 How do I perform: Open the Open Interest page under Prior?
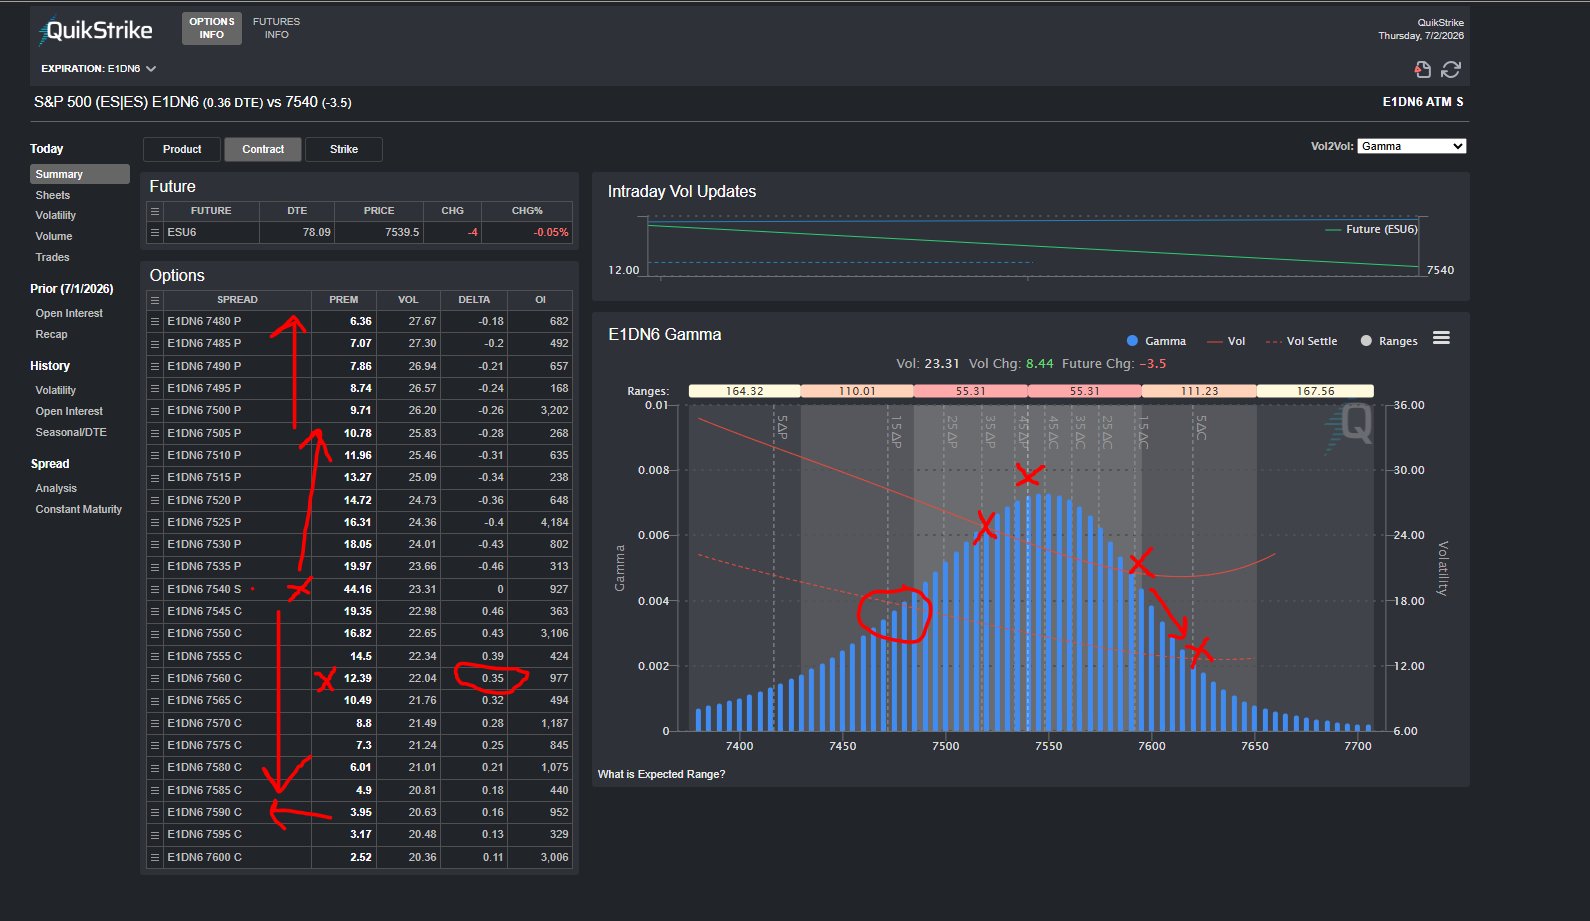coord(69,313)
